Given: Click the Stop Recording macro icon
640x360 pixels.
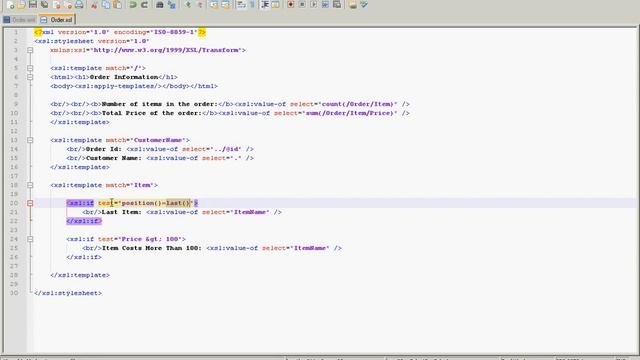Looking at the screenshot, I should tap(302, 5).
